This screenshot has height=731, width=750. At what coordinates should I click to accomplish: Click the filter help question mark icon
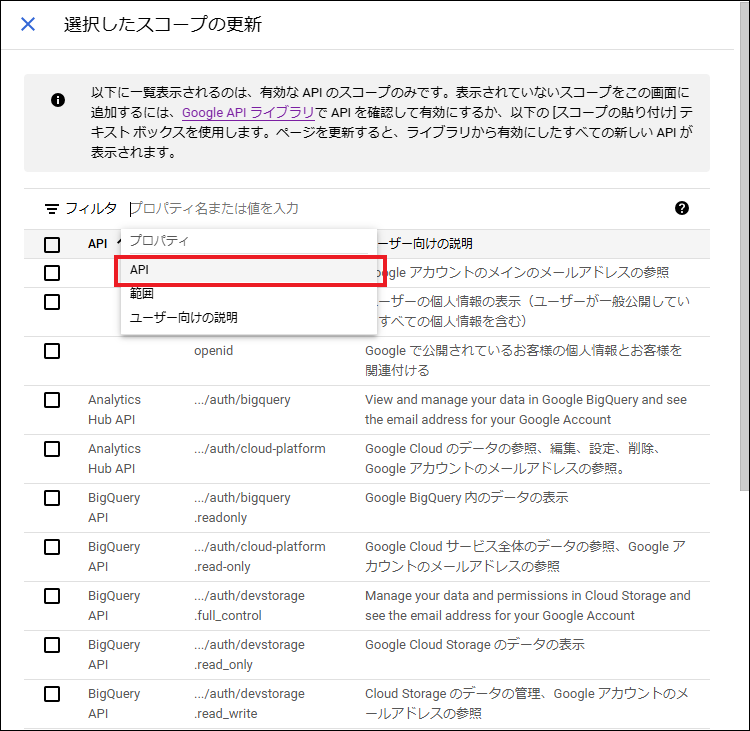(x=682, y=208)
